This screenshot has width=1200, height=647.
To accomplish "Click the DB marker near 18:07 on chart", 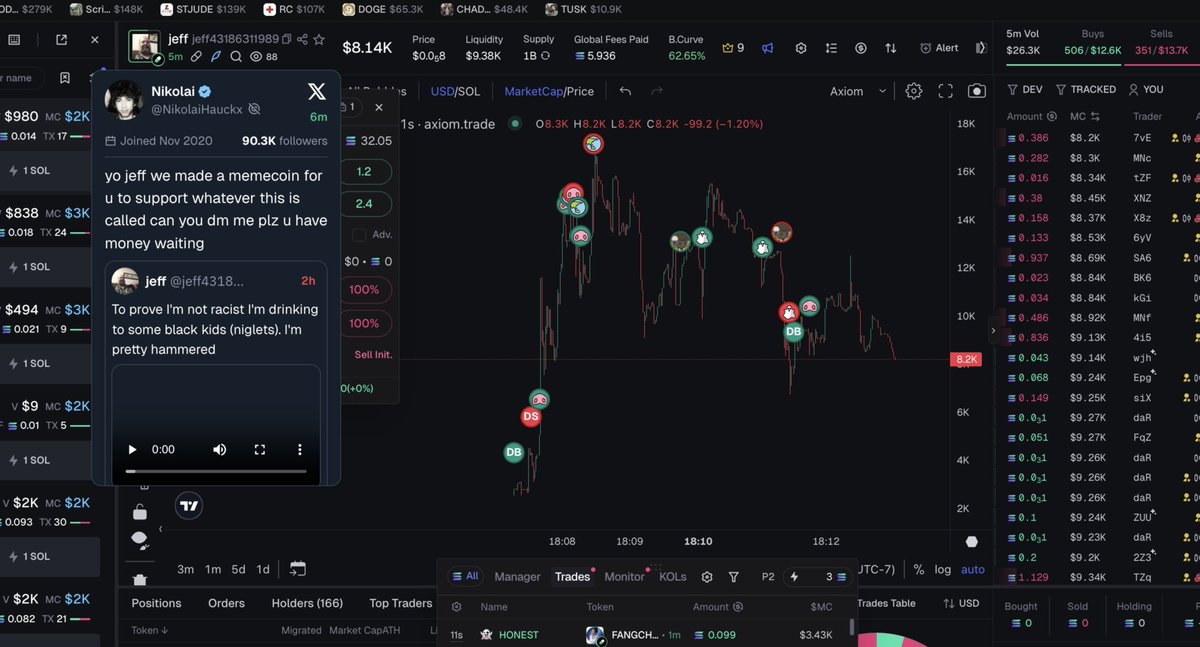I will [x=514, y=453].
